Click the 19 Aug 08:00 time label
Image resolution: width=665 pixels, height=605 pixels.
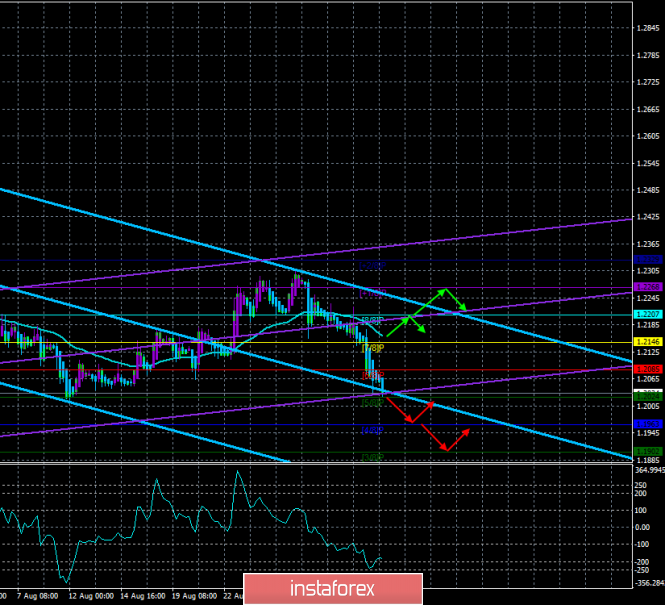pyautogui.click(x=195, y=596)
